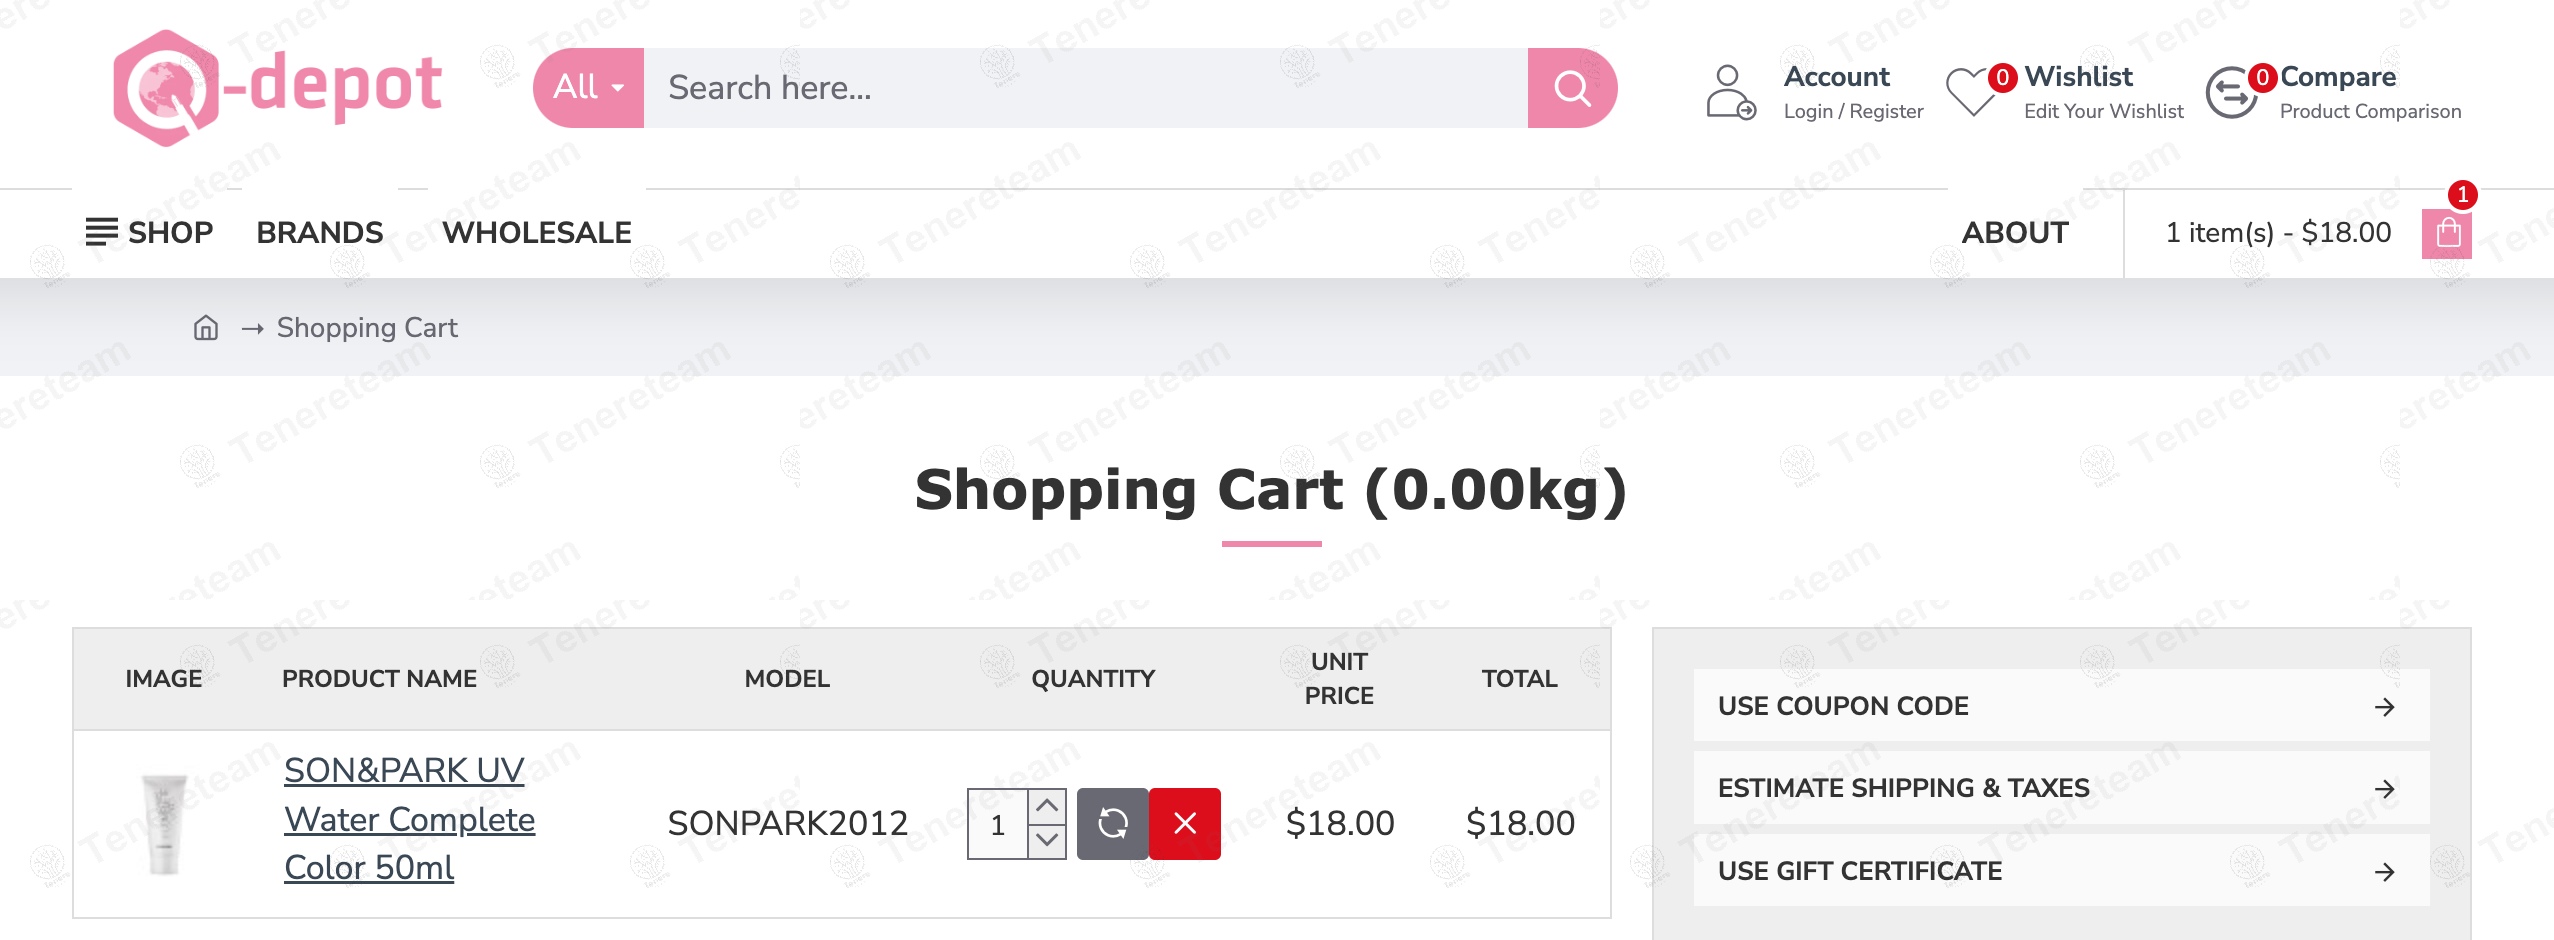
Task: Open the All category dropdown
Action: click(x=587, y=88)
